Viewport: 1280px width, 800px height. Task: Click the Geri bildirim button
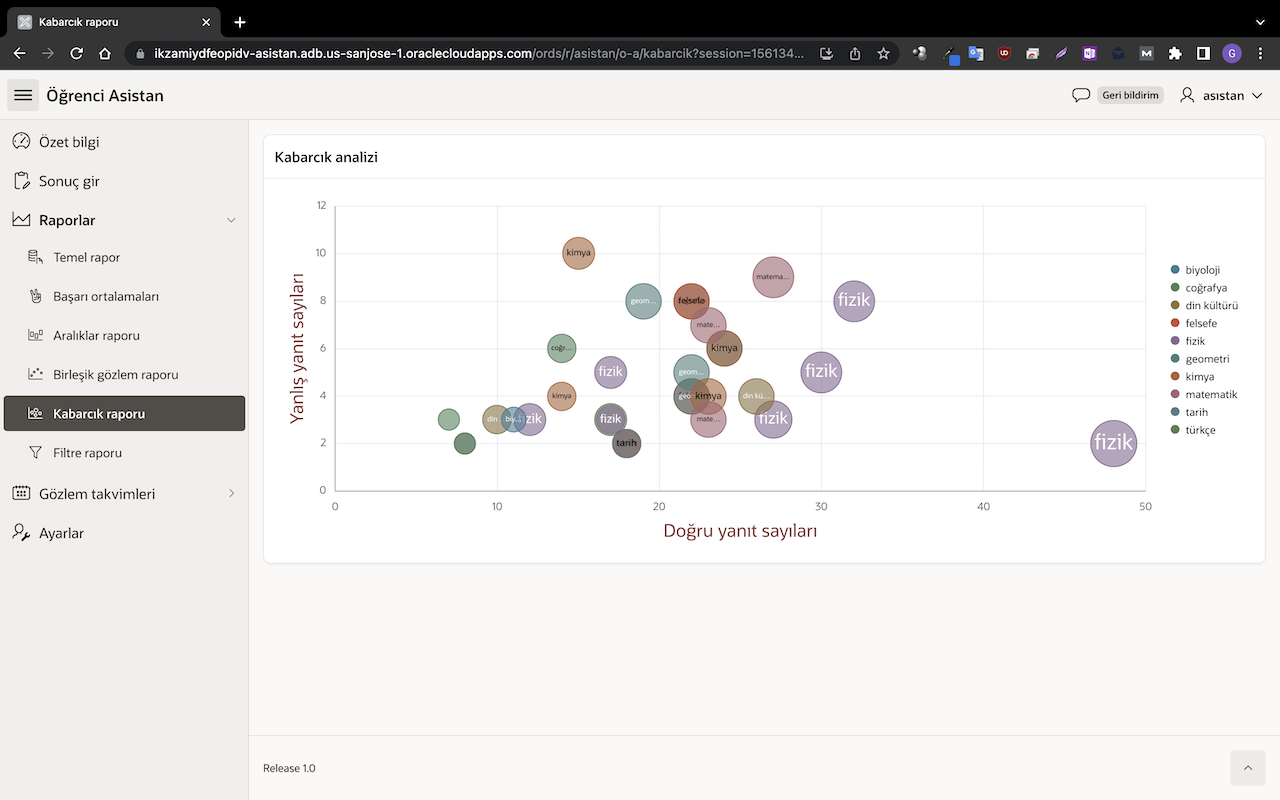[1130, 95]
